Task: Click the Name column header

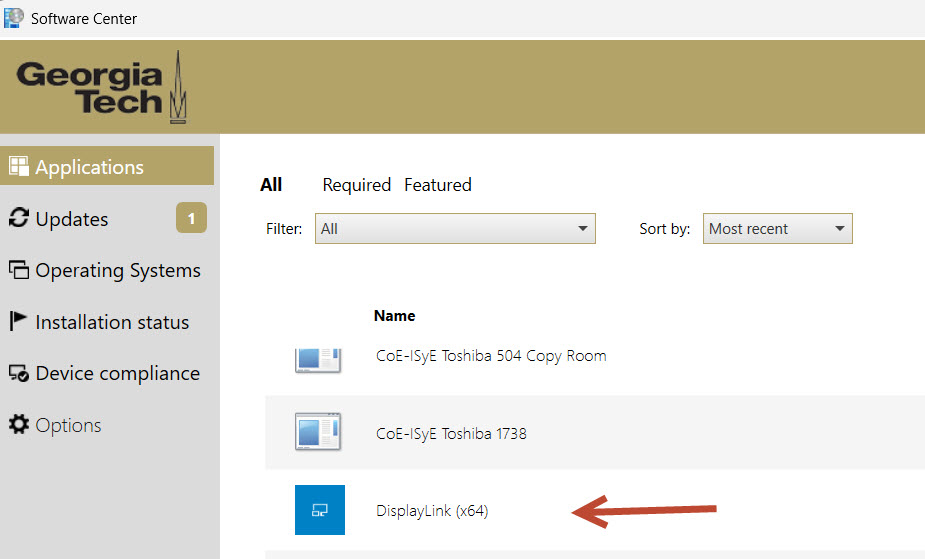Action: [394, 315]
